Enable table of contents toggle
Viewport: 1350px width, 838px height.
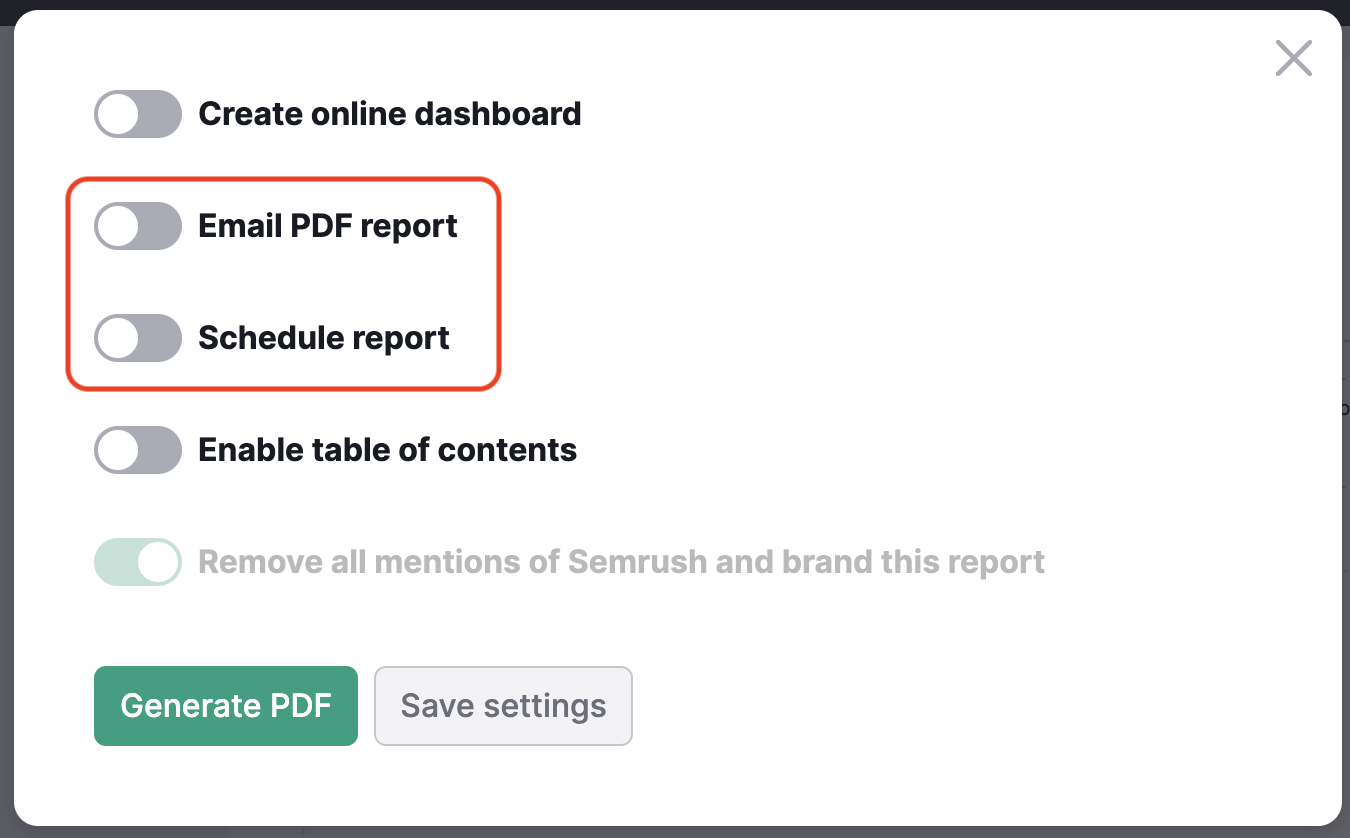(x=138, y=450)
